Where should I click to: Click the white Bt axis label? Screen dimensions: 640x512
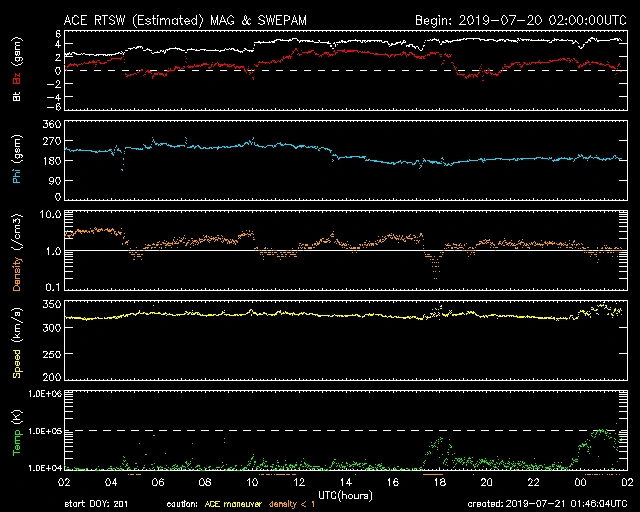(x=16, y=98)
